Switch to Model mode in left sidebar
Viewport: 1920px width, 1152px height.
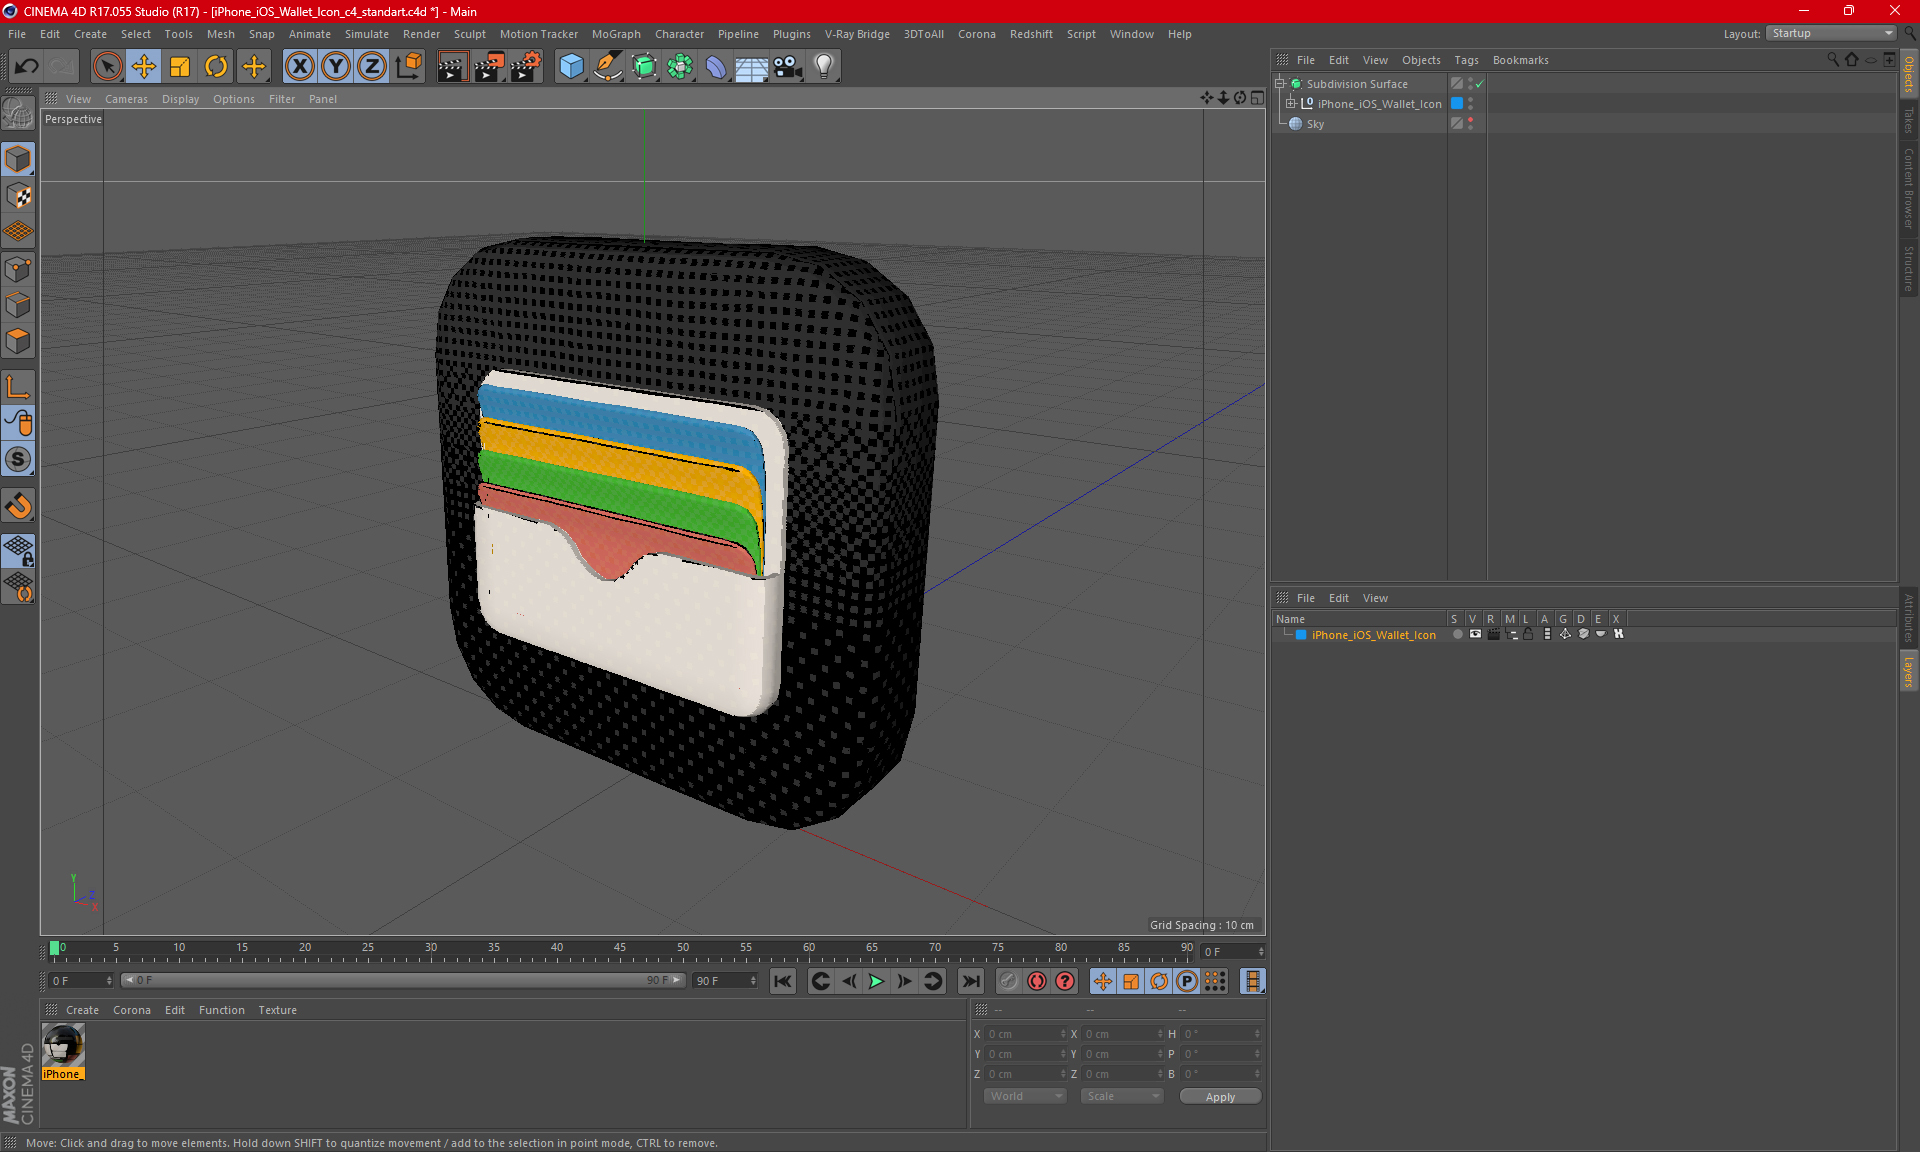(x=18, y=160)
